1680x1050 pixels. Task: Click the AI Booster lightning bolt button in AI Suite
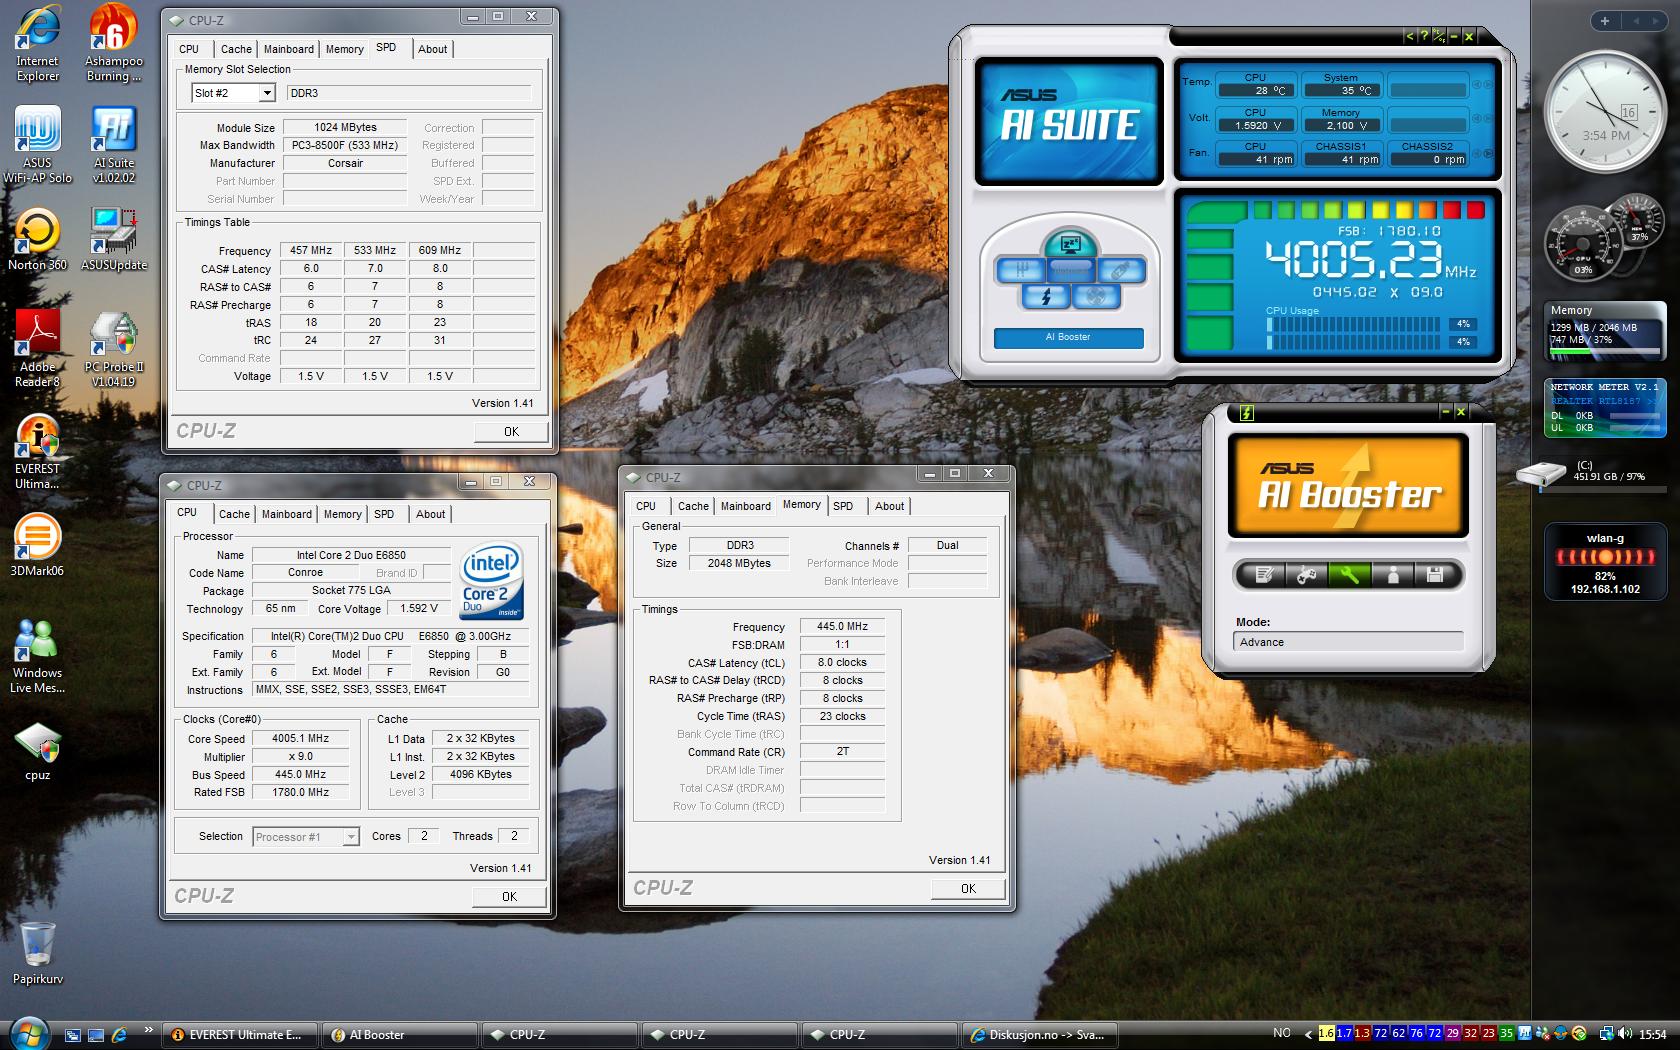pos(1046,296)
